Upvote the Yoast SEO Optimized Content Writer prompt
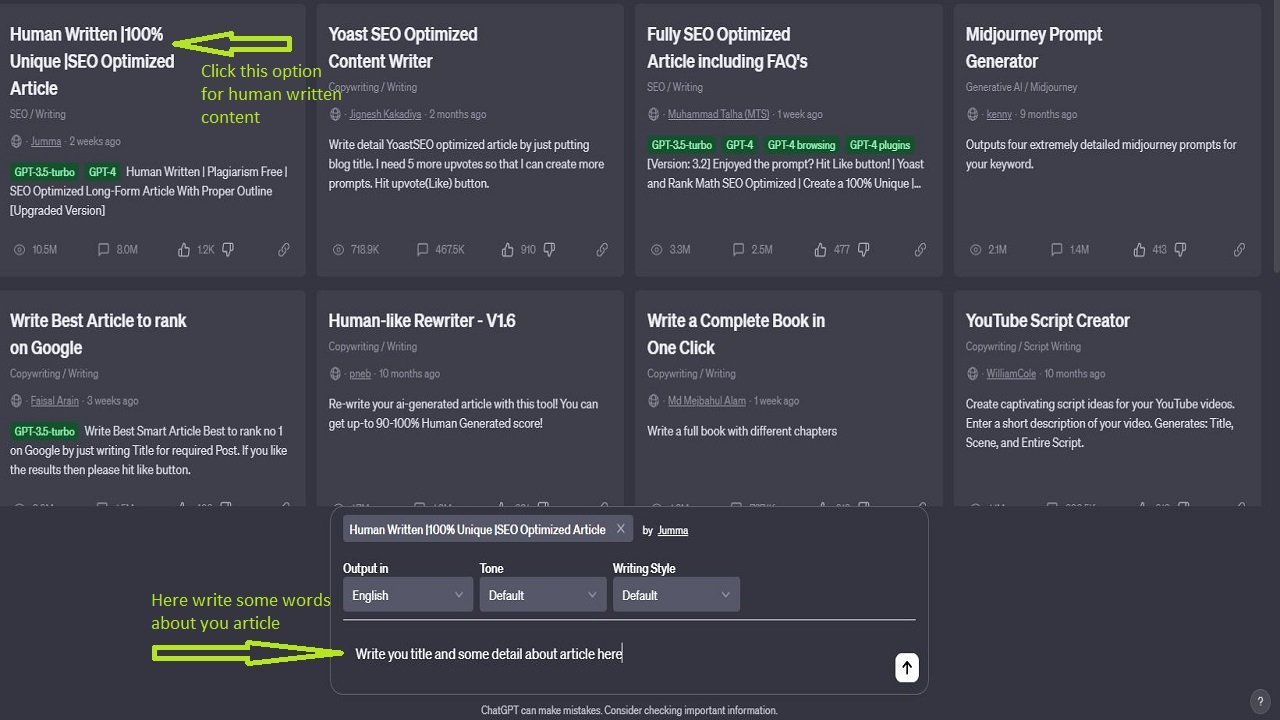Screen dimensions: 1280x720 508,249
